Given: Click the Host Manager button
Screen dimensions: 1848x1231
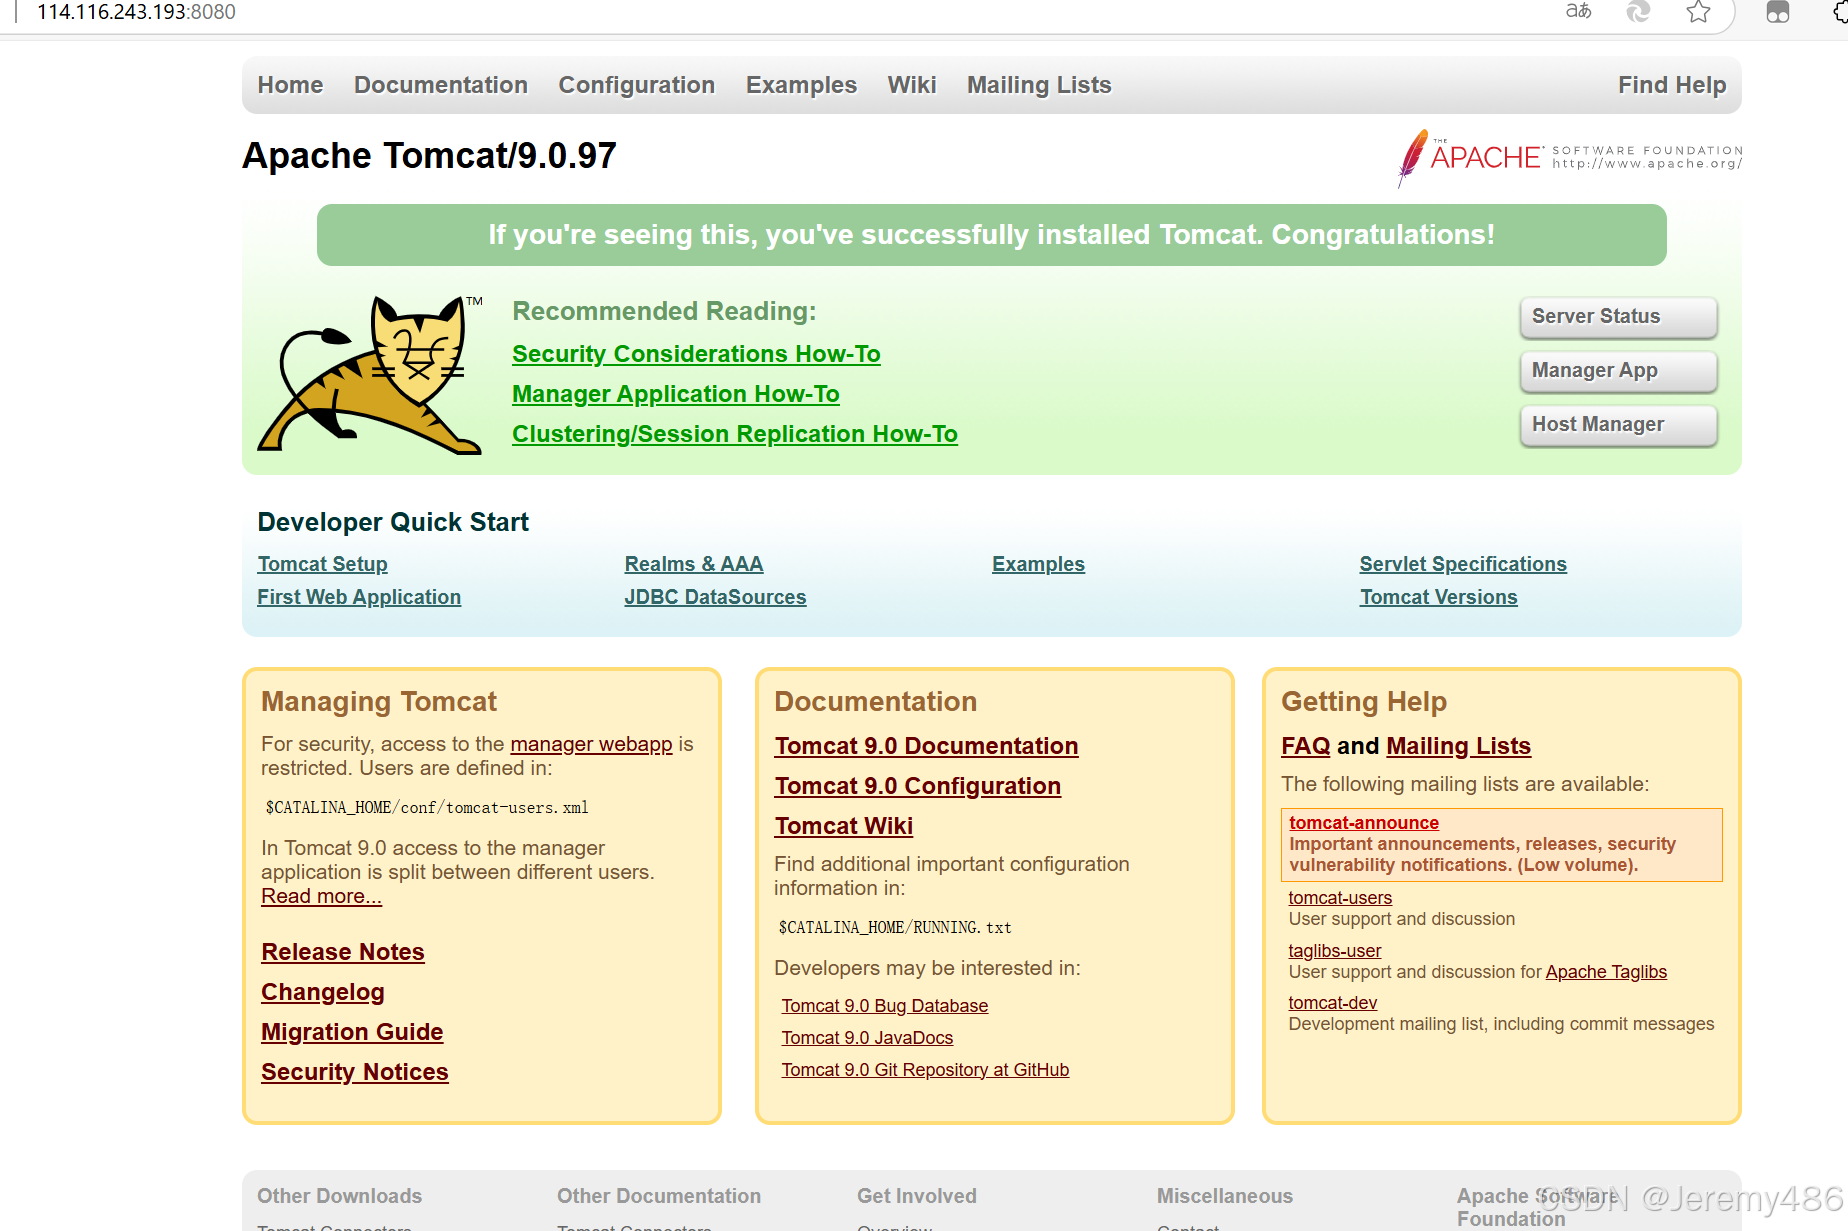Looking at the screenshot, I should [1618, 425].
